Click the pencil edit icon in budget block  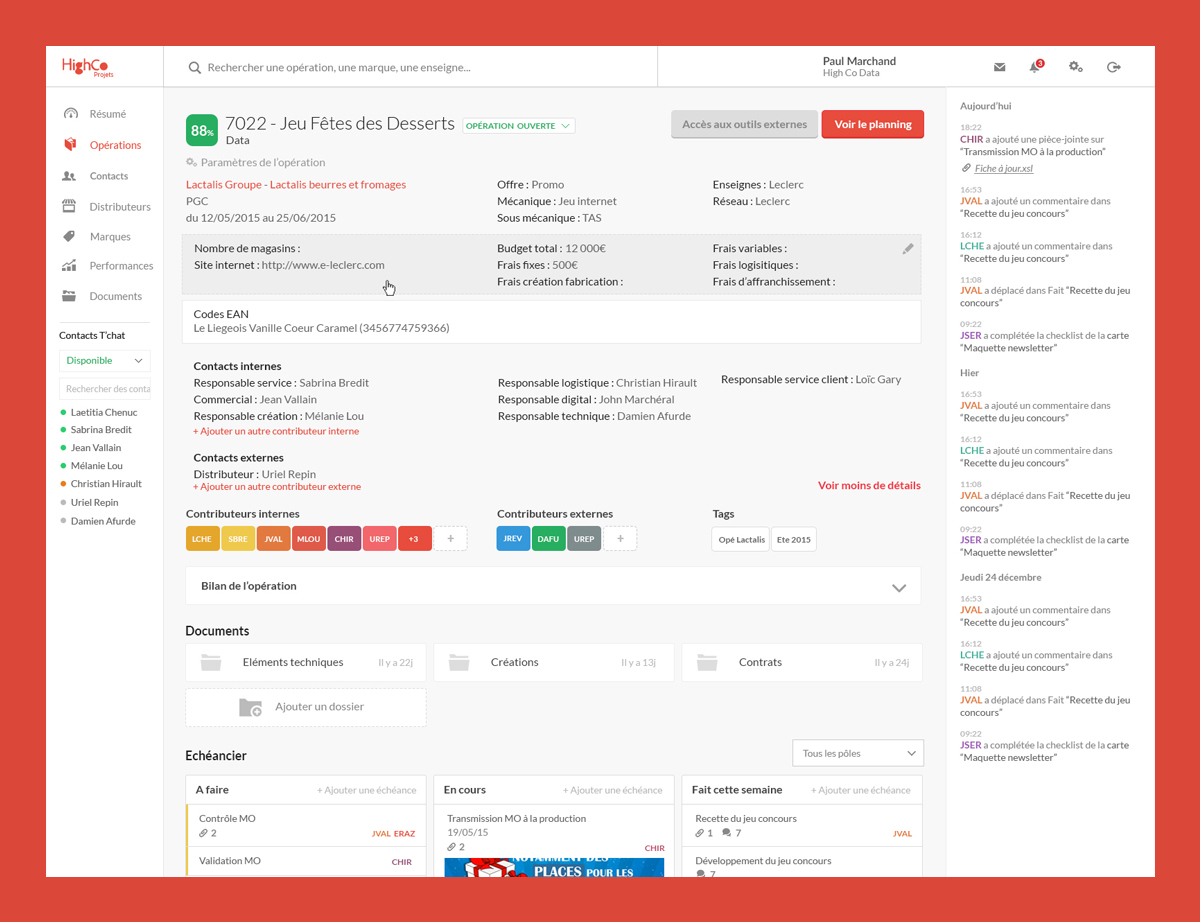908,249
